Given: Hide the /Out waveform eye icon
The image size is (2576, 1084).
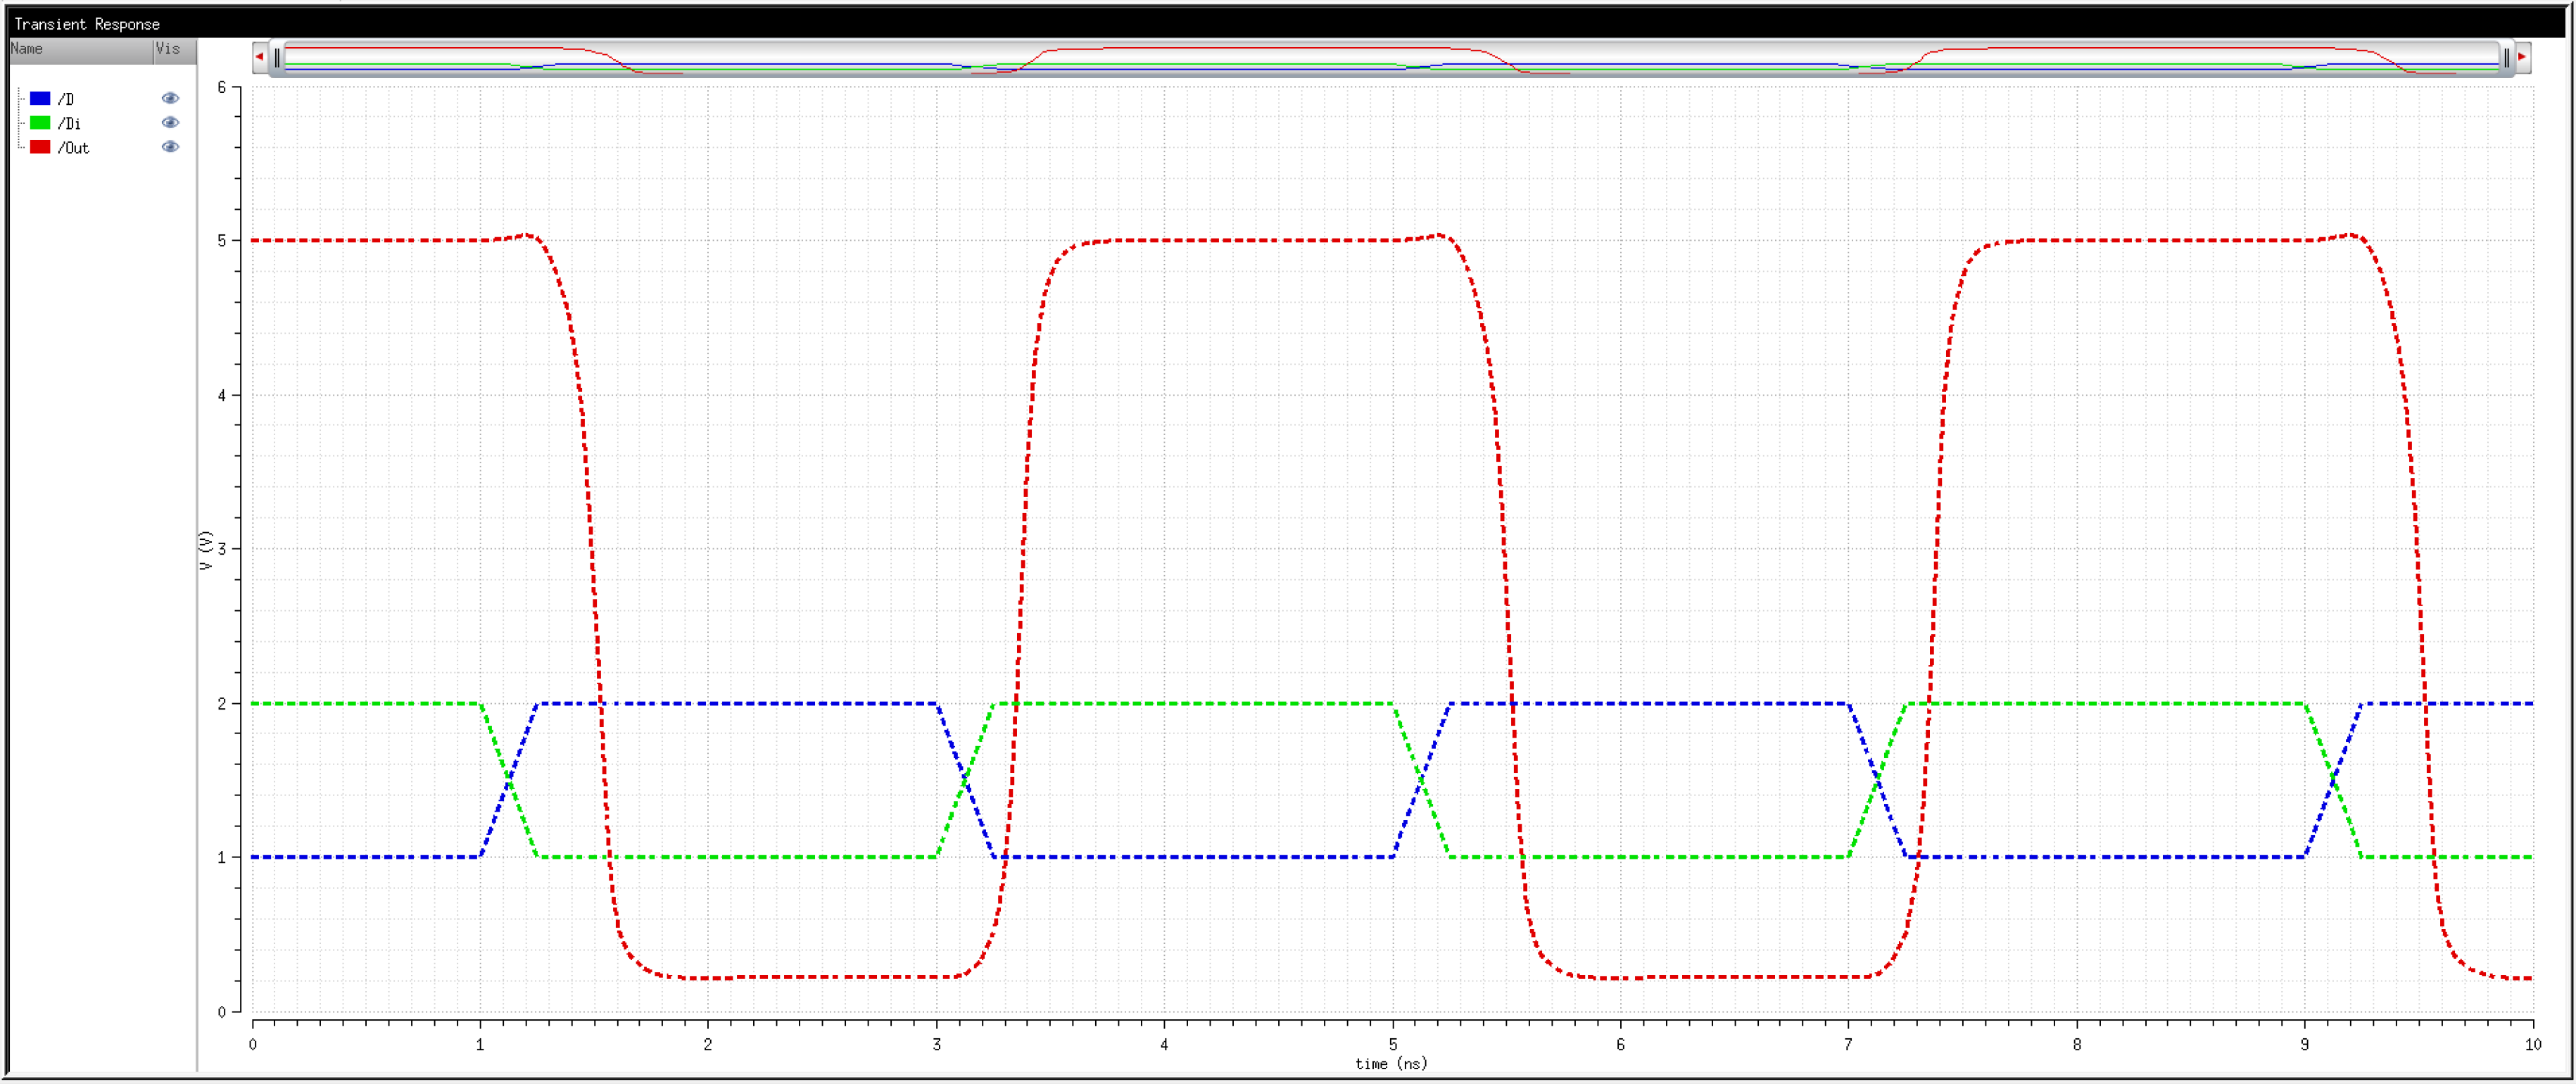Looking at the screenshot, I should click(170, 147).
